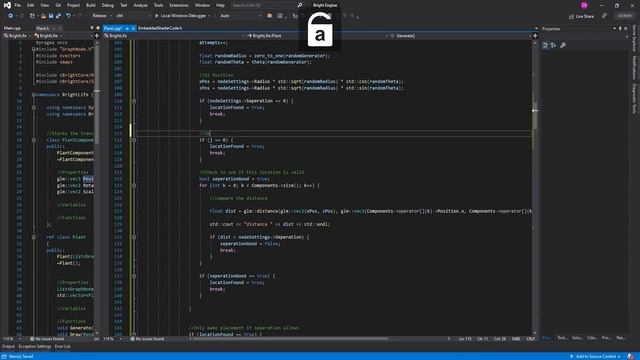Switch to the Main.cpp tab
Viewport: 640px width, 360px height.
pos(12,28)
